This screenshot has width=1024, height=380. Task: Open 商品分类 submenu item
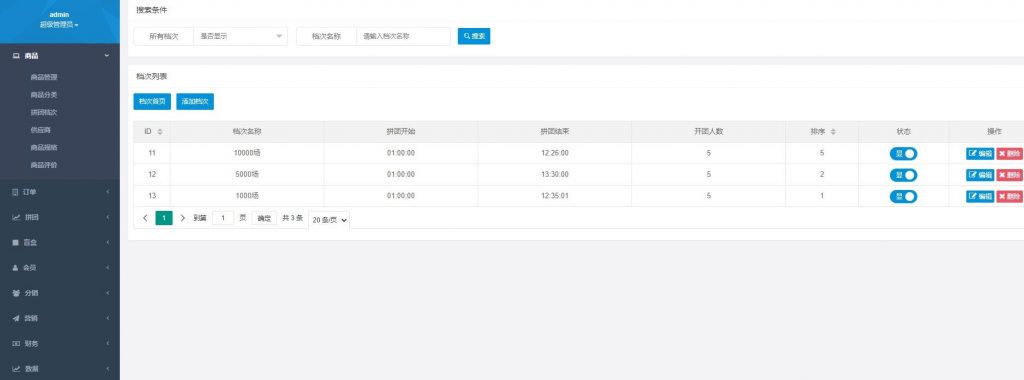[x=44, y=95]
